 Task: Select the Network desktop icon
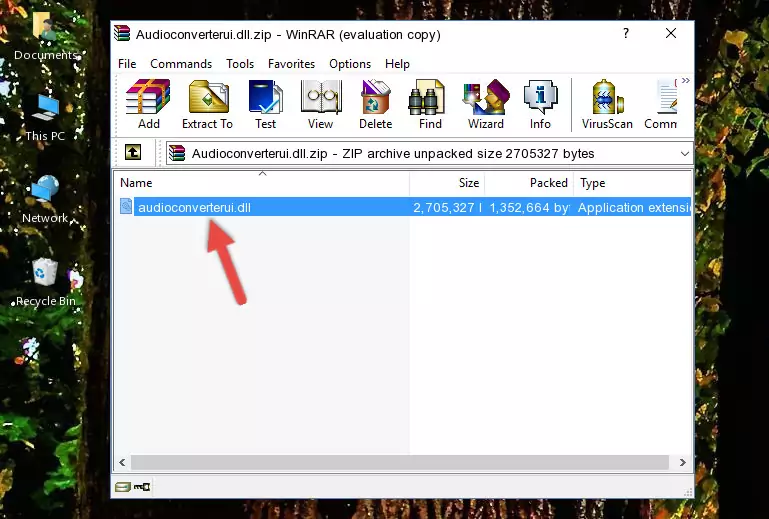tap(45, 200)
